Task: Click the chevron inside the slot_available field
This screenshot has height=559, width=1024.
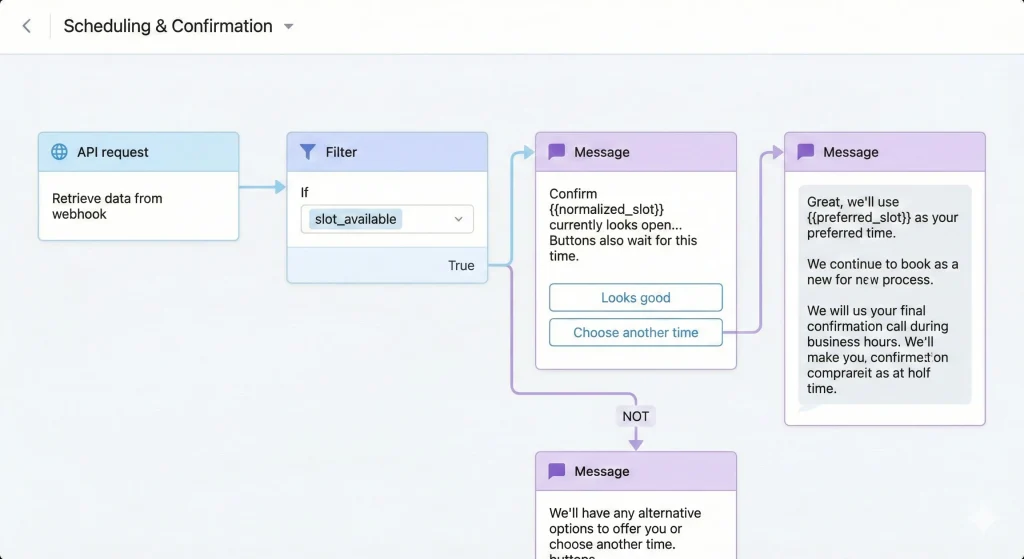Action: point(459,219)
